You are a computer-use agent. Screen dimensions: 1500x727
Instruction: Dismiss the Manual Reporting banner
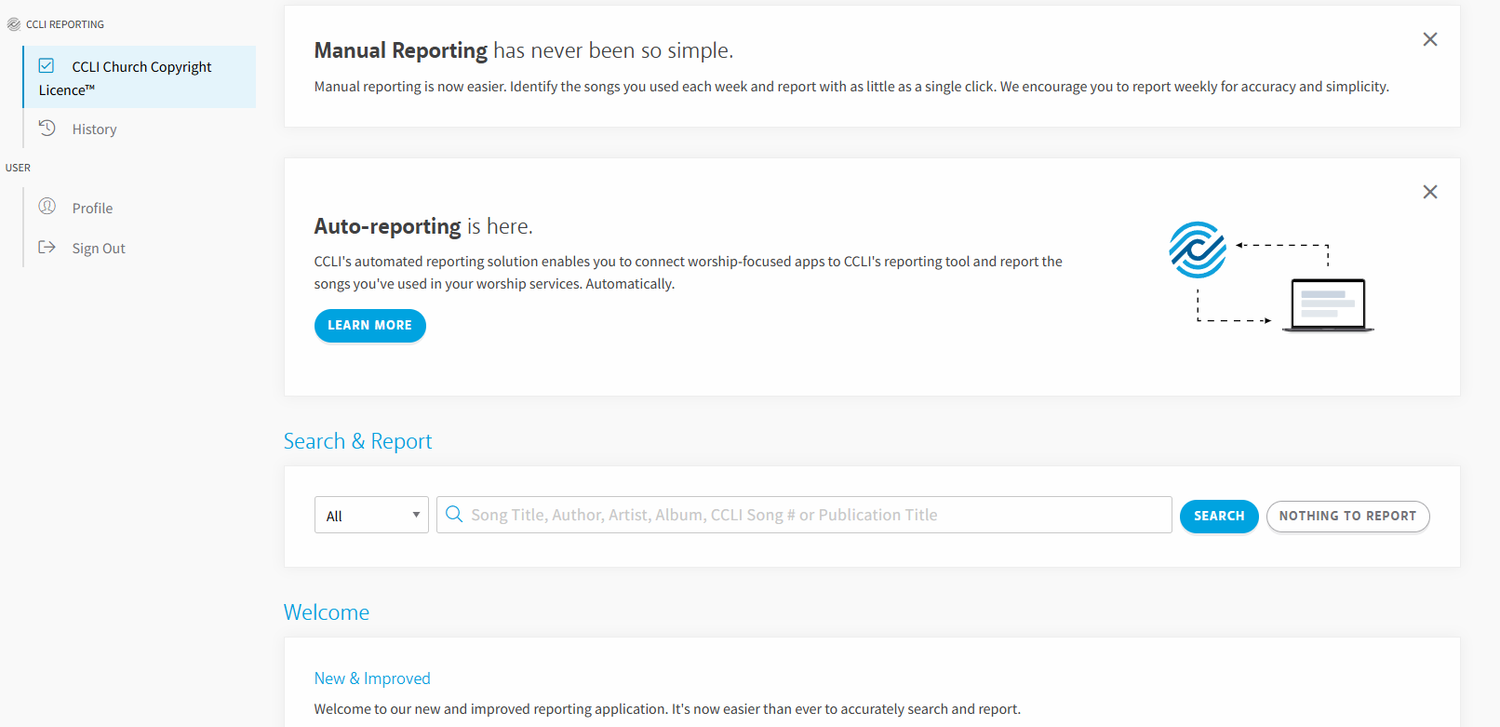1430,39
